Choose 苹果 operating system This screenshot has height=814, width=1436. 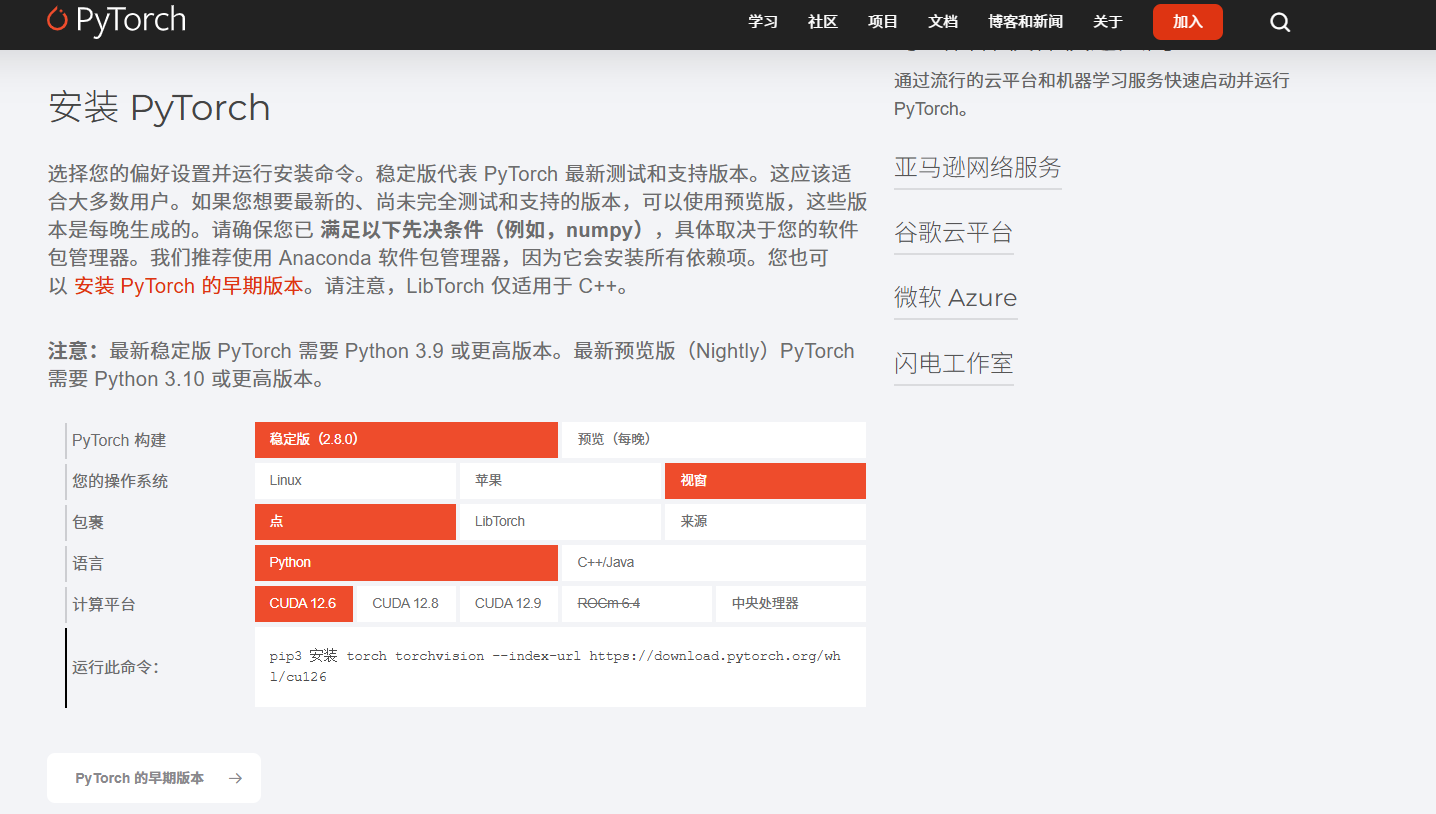pos(560,481)
